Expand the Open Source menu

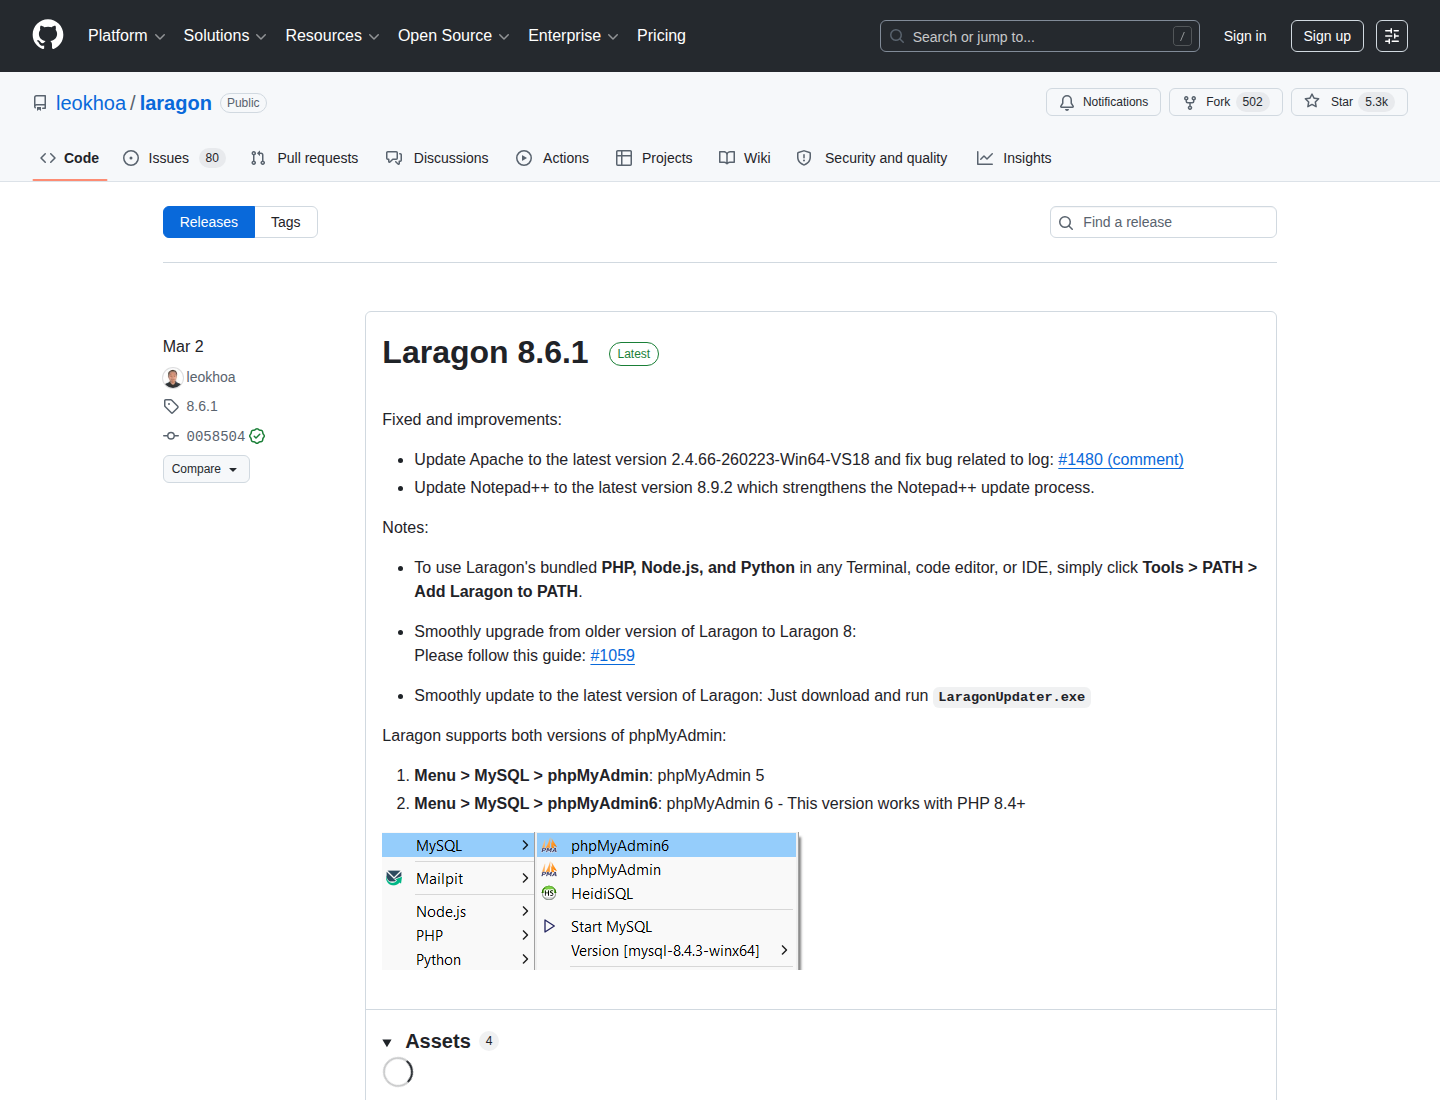point(454,35)
